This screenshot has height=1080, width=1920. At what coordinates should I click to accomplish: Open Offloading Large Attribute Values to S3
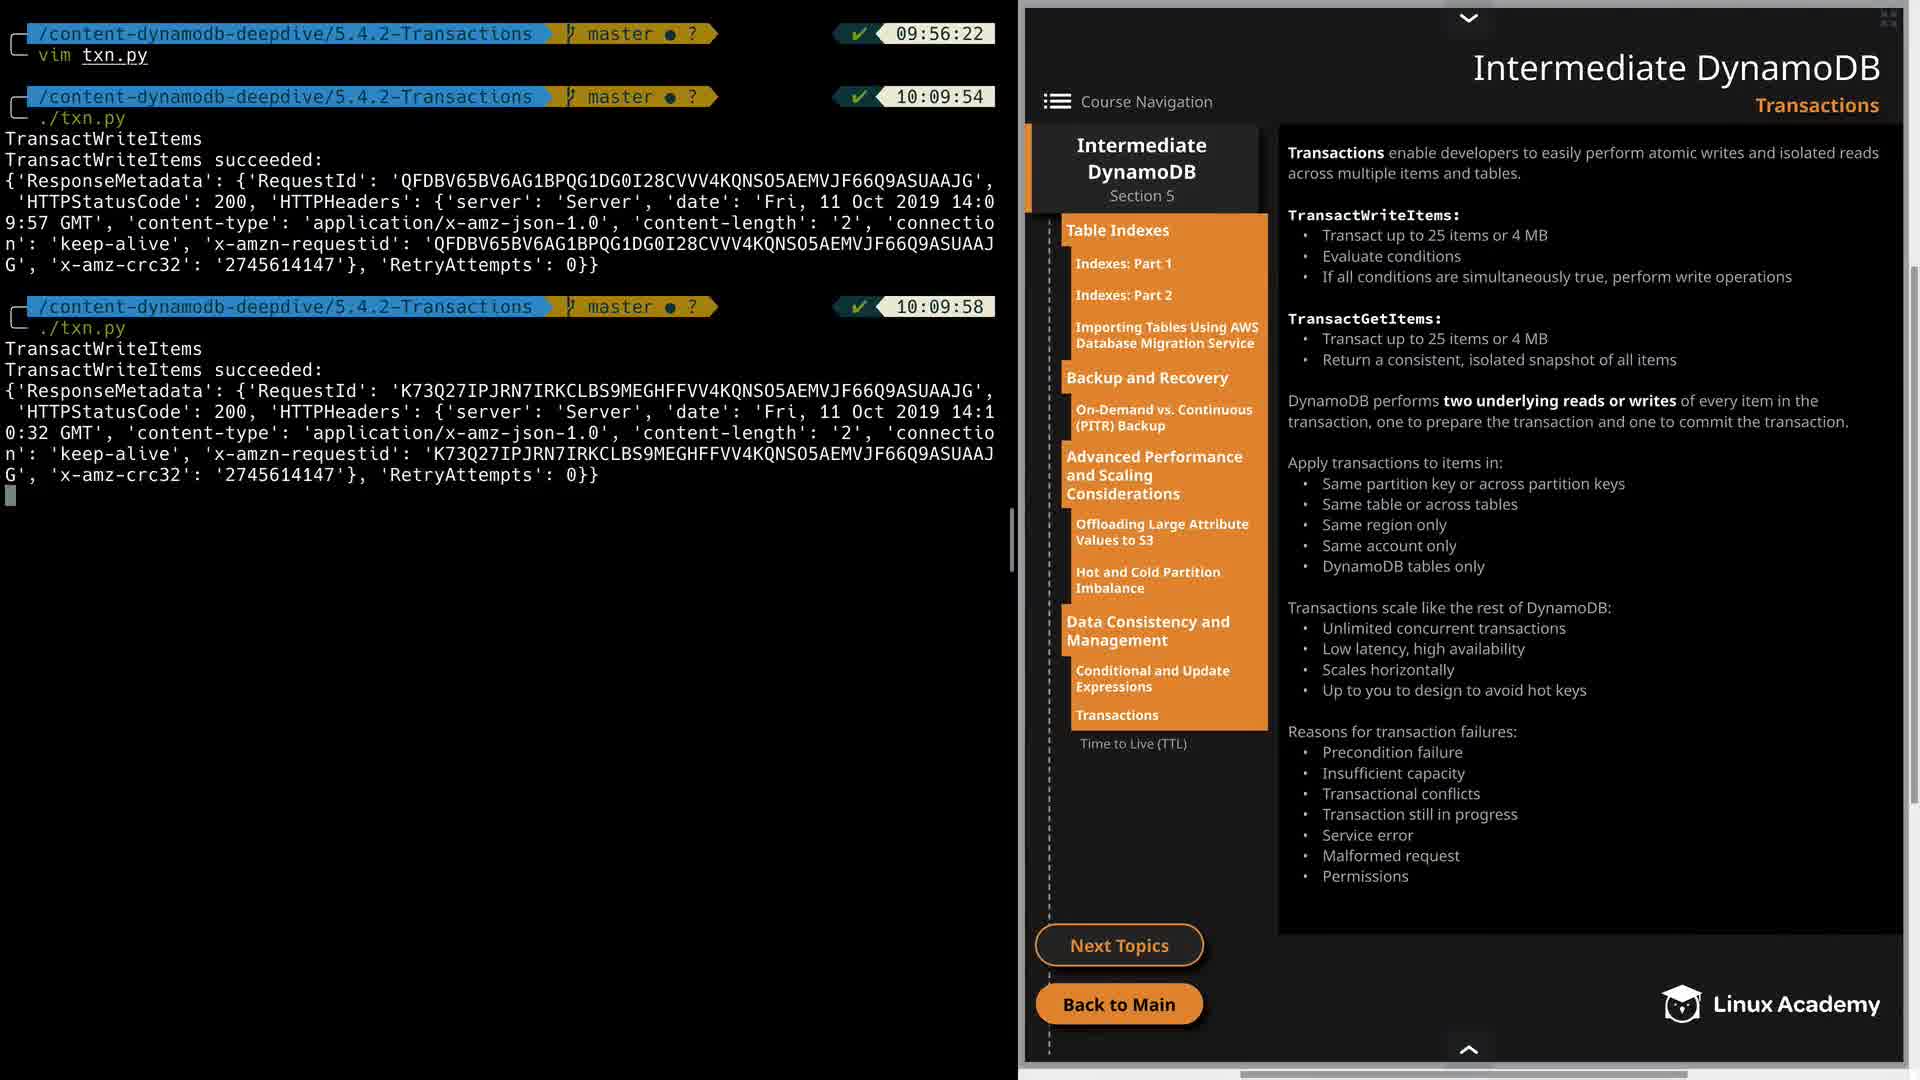click(1161, 533)
